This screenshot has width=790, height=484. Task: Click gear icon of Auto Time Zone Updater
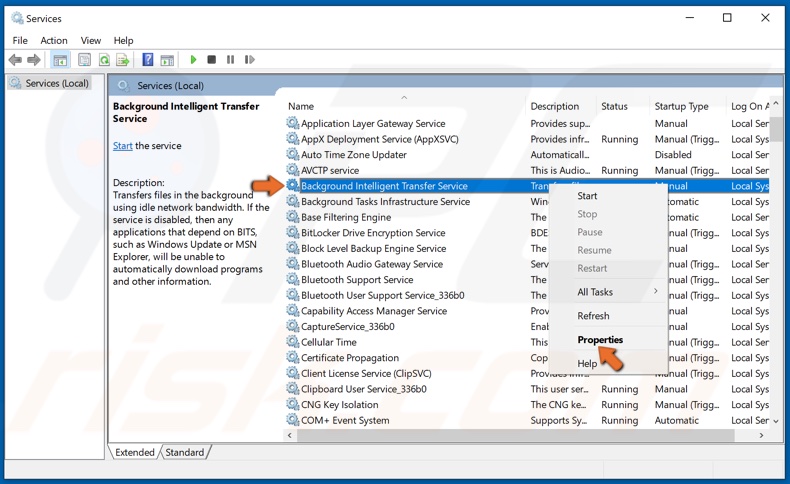[x=293, y=154]
